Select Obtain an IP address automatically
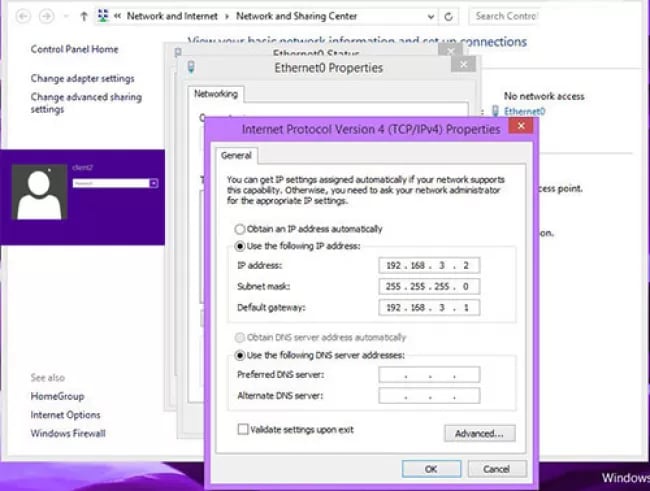This screenshot has width=650, height=491. pyautogui.click(x=240, y=229)
